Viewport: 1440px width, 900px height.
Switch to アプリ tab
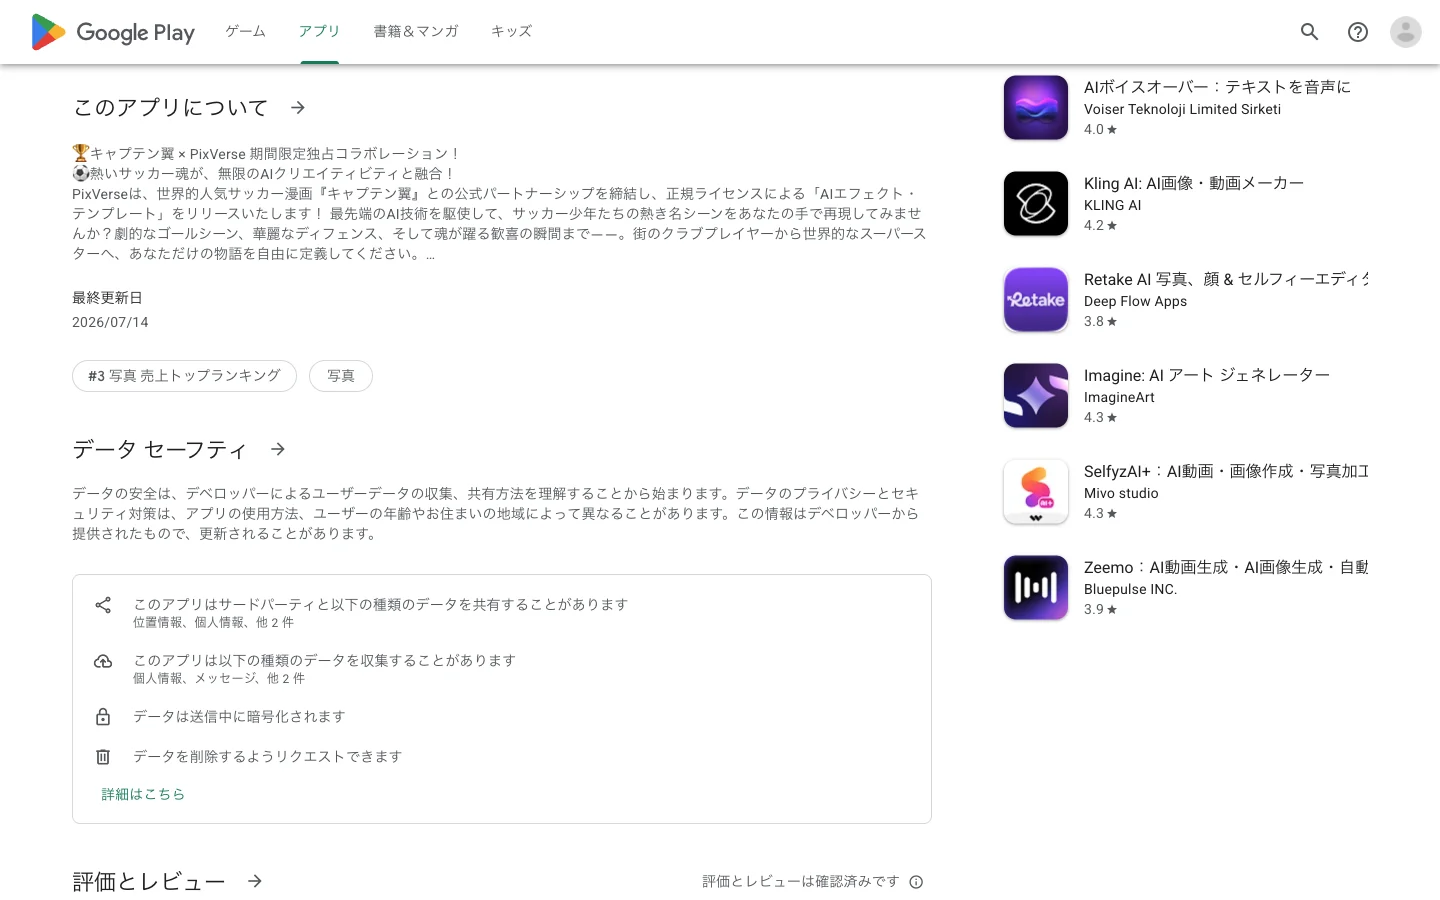tap(319, 31)
